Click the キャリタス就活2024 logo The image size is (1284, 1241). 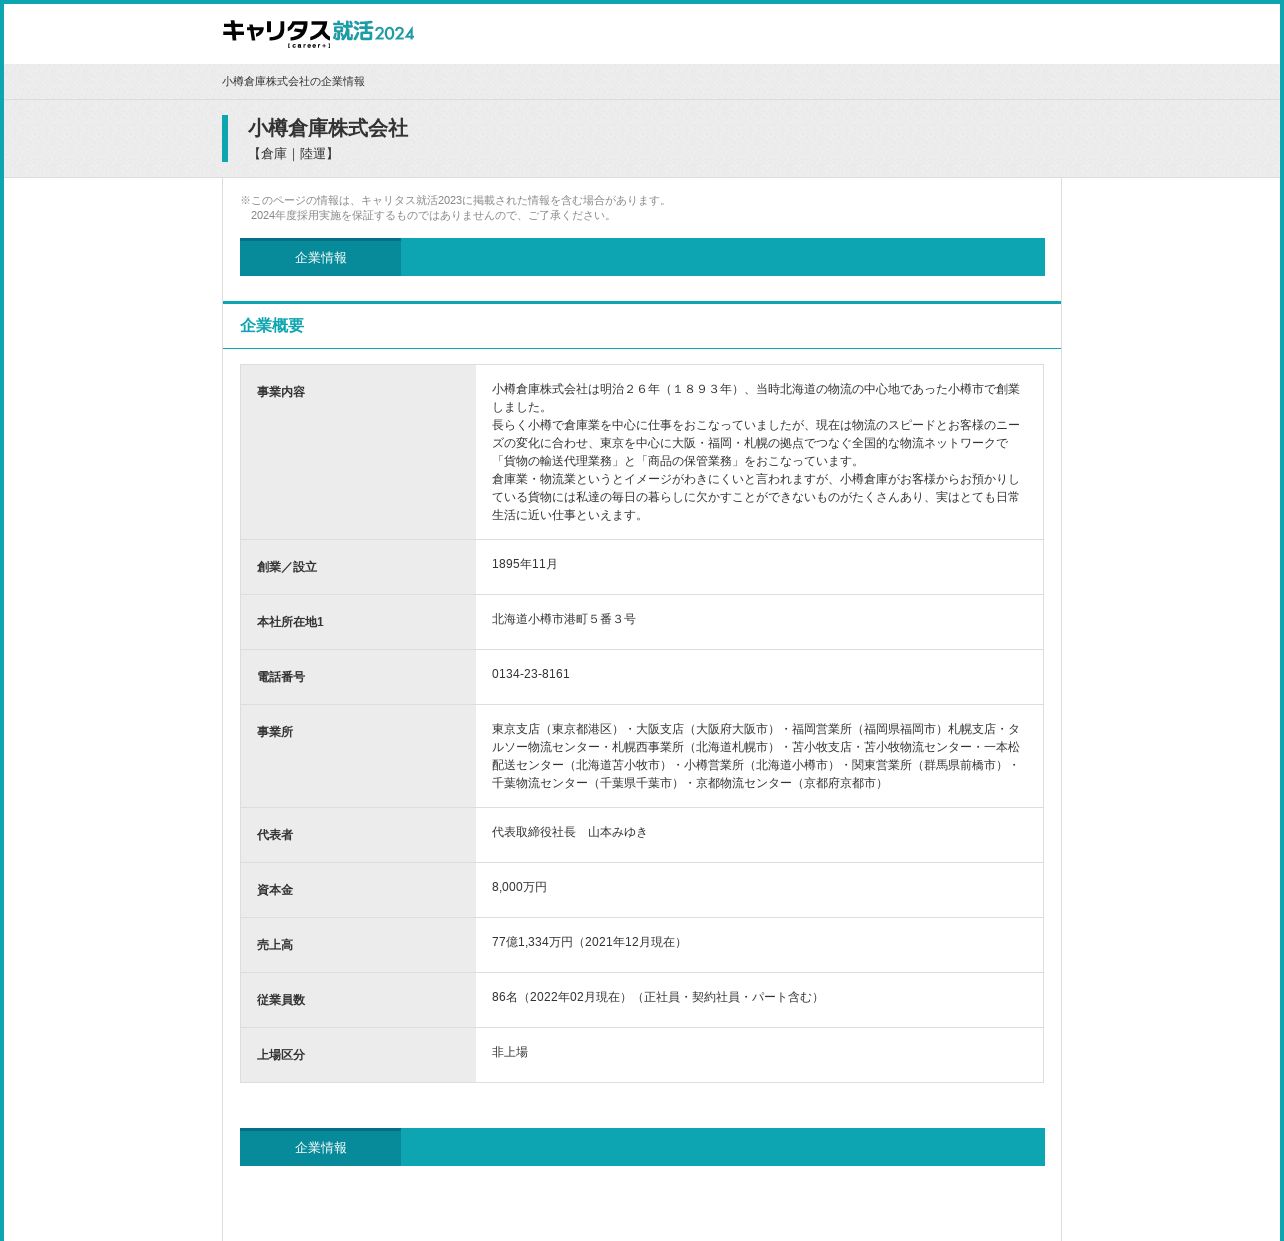tap(318, 34)
